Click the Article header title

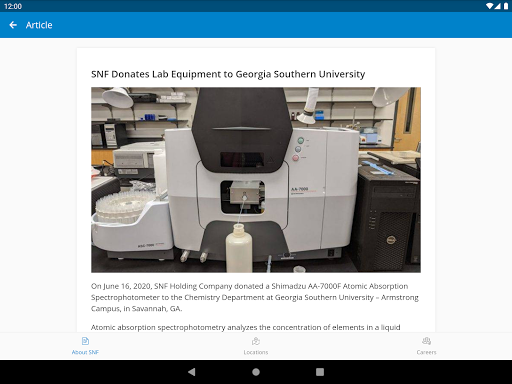pyautogui.click(x=39, y=25)
